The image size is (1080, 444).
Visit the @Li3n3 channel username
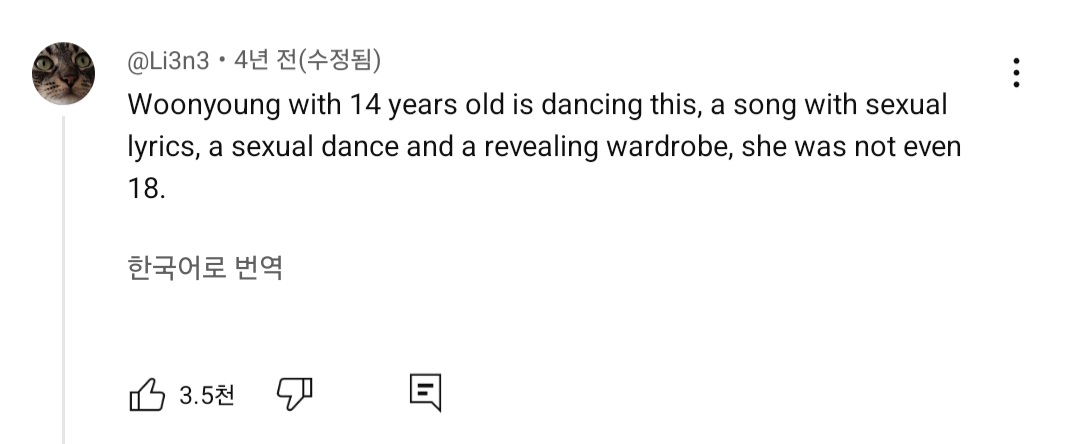pyautogui.click(x=168, y=61)
